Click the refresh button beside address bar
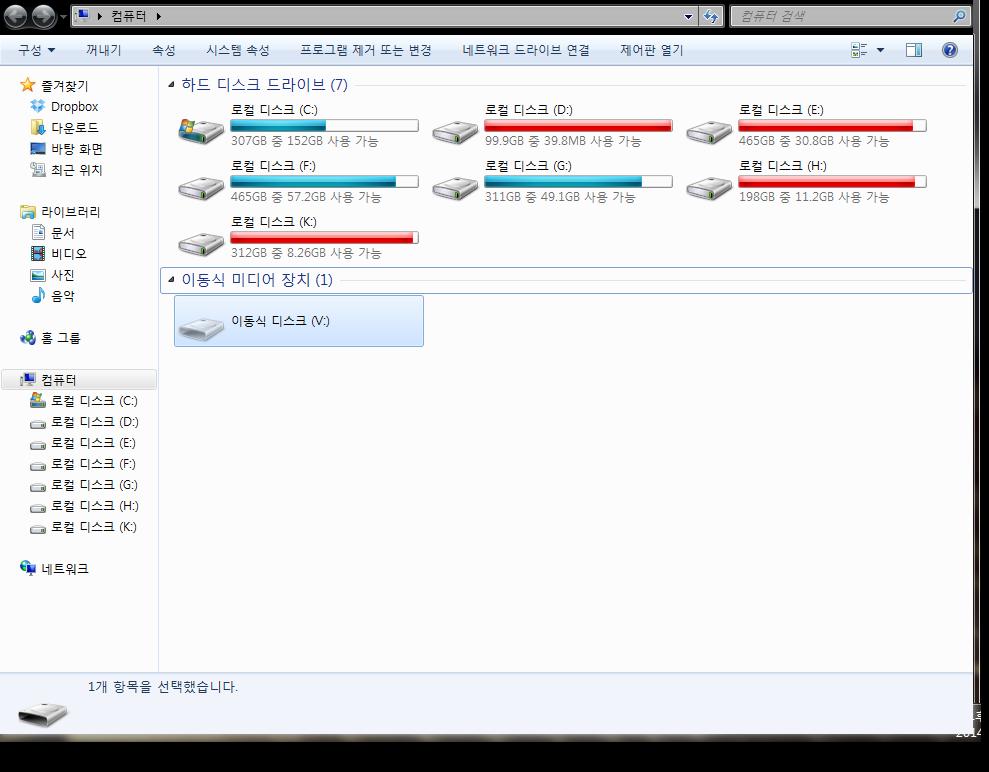 pyautogui.click(x=711, y=16)
